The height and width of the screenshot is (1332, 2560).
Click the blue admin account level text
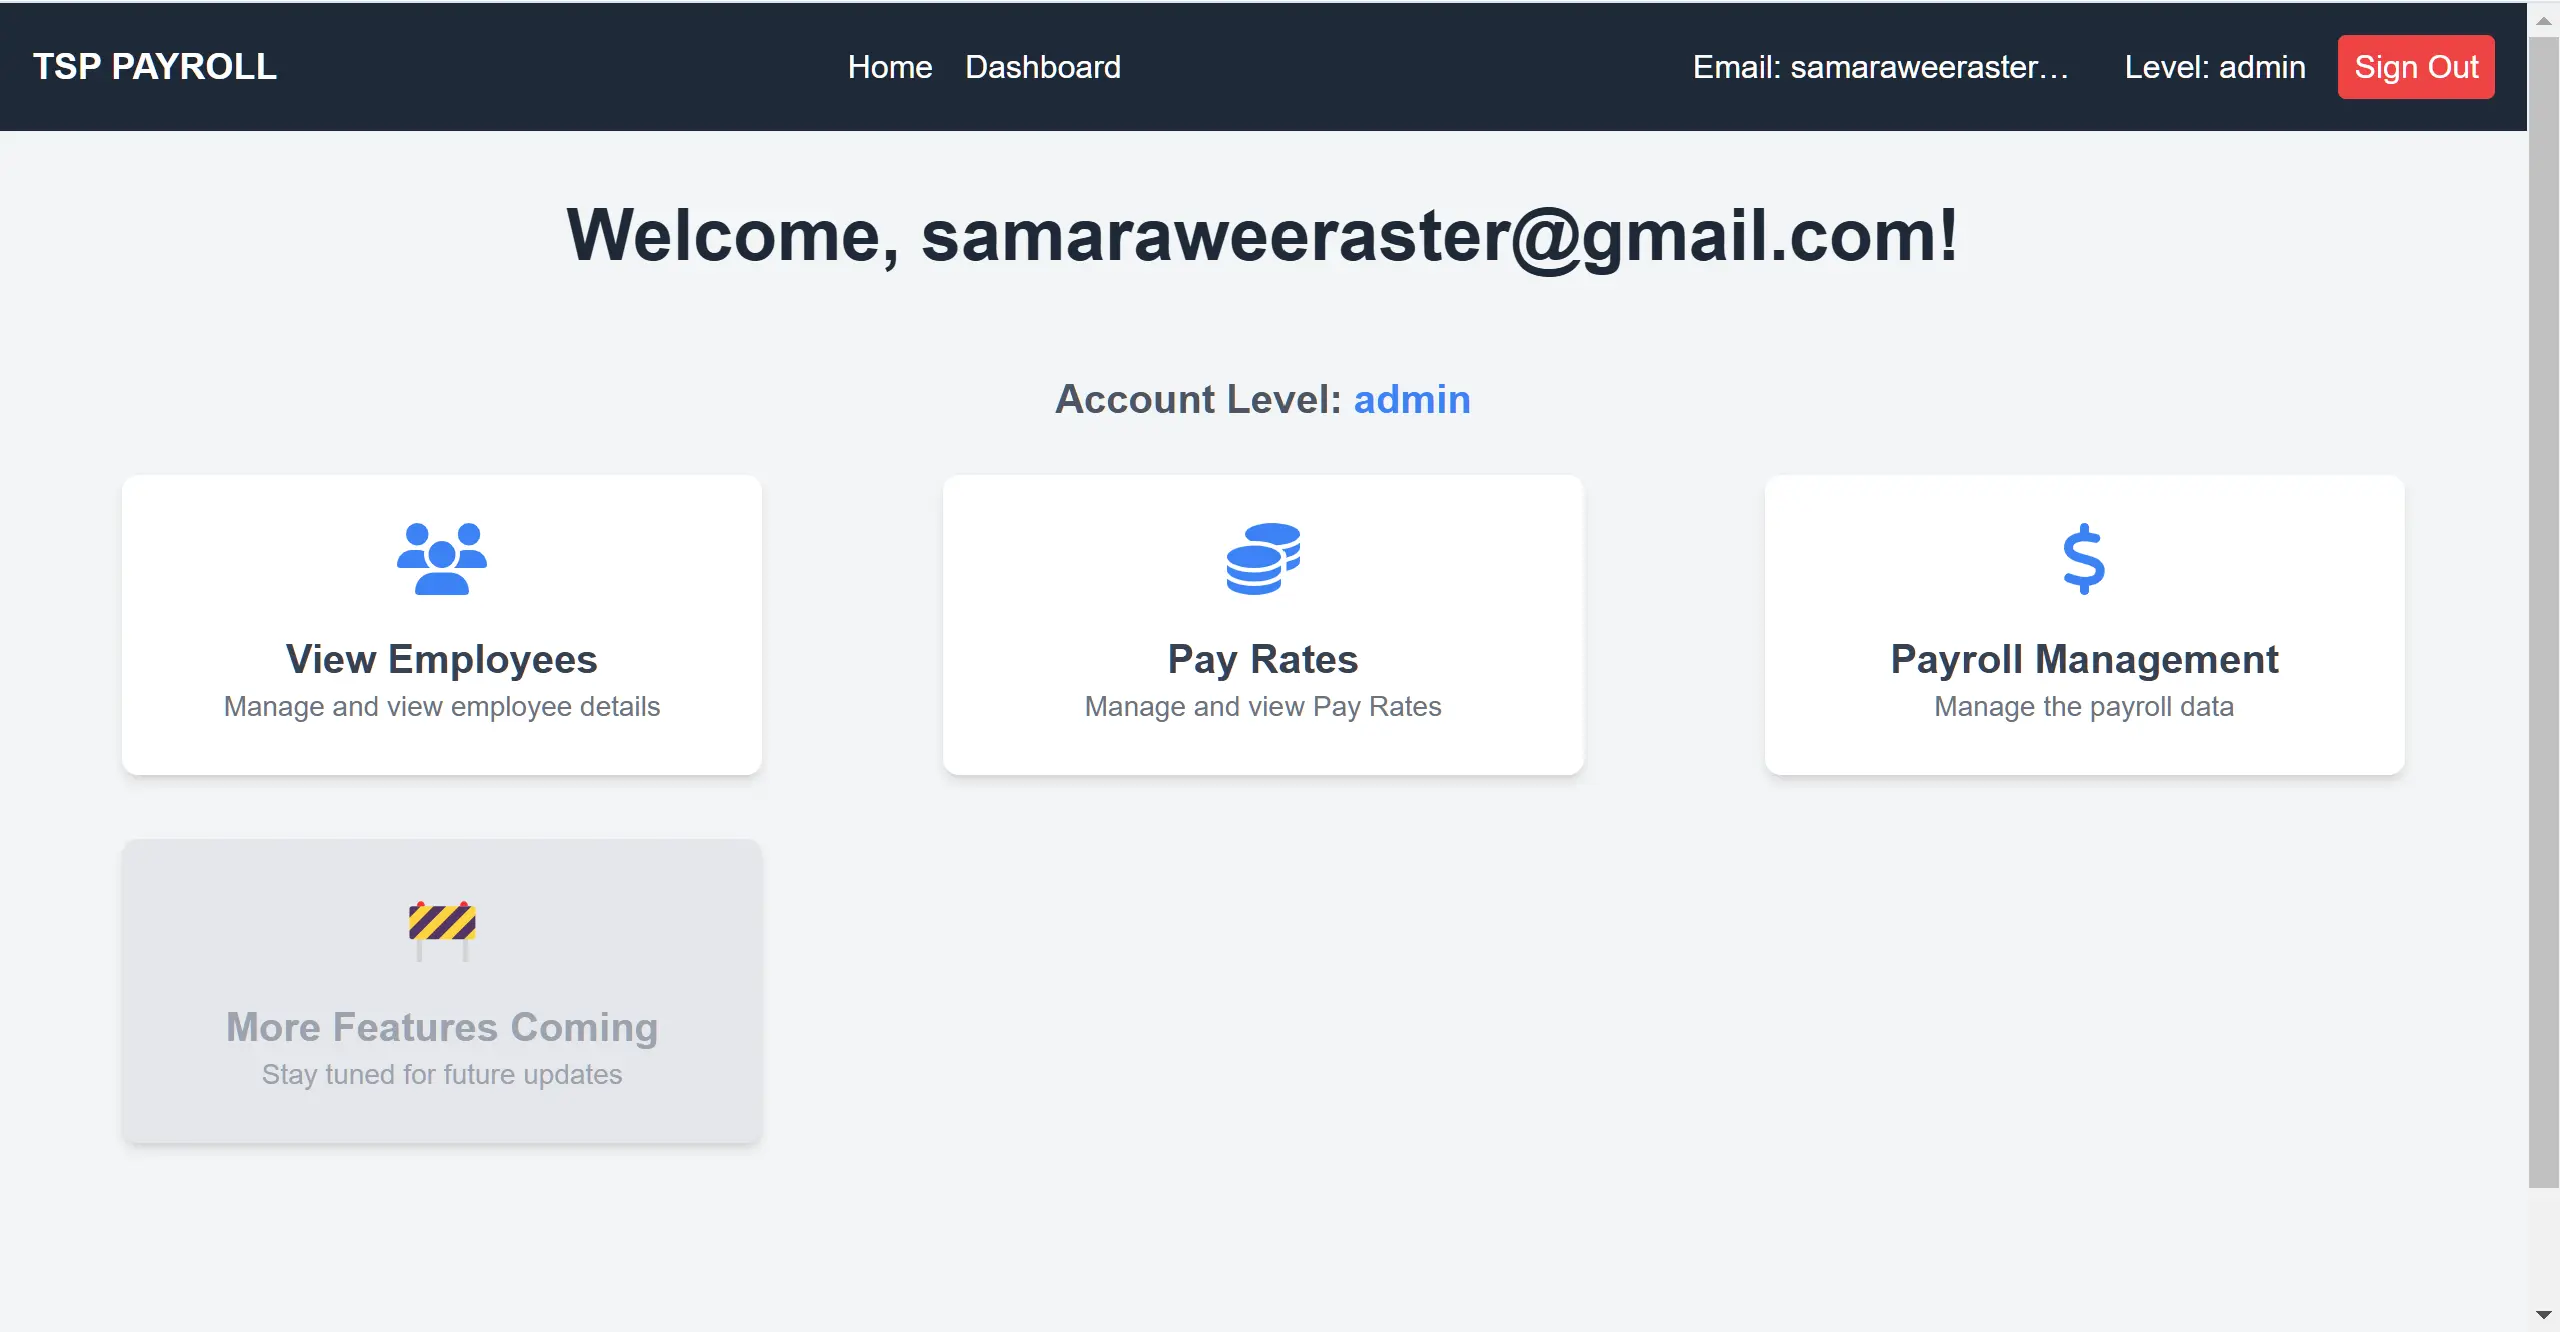(1412, 399)
